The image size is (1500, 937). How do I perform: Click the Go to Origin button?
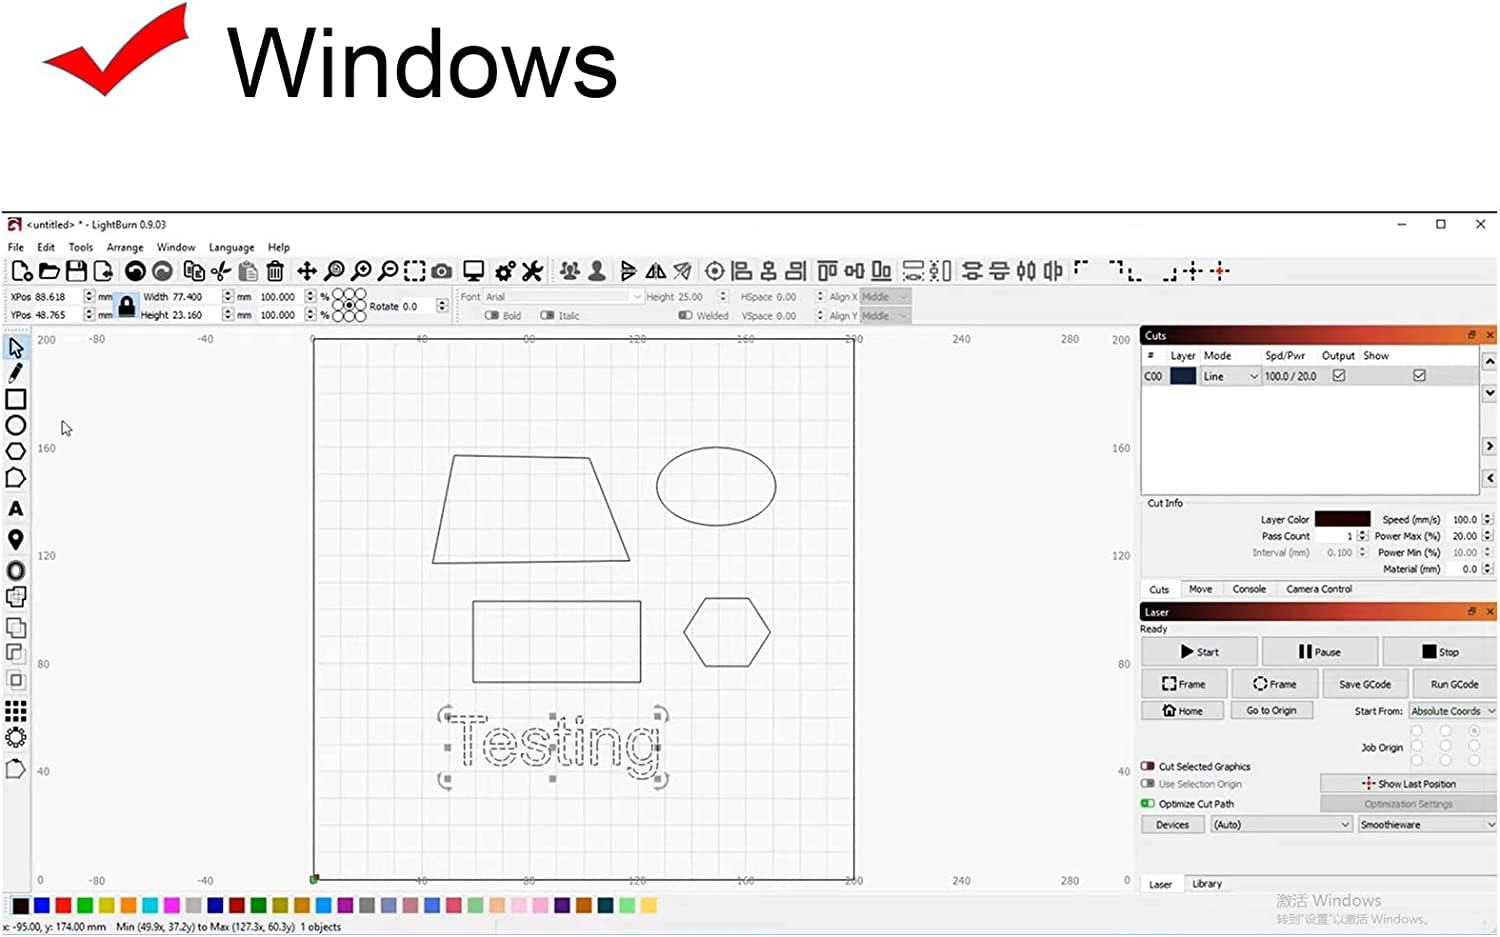(x=1271, y=710)
